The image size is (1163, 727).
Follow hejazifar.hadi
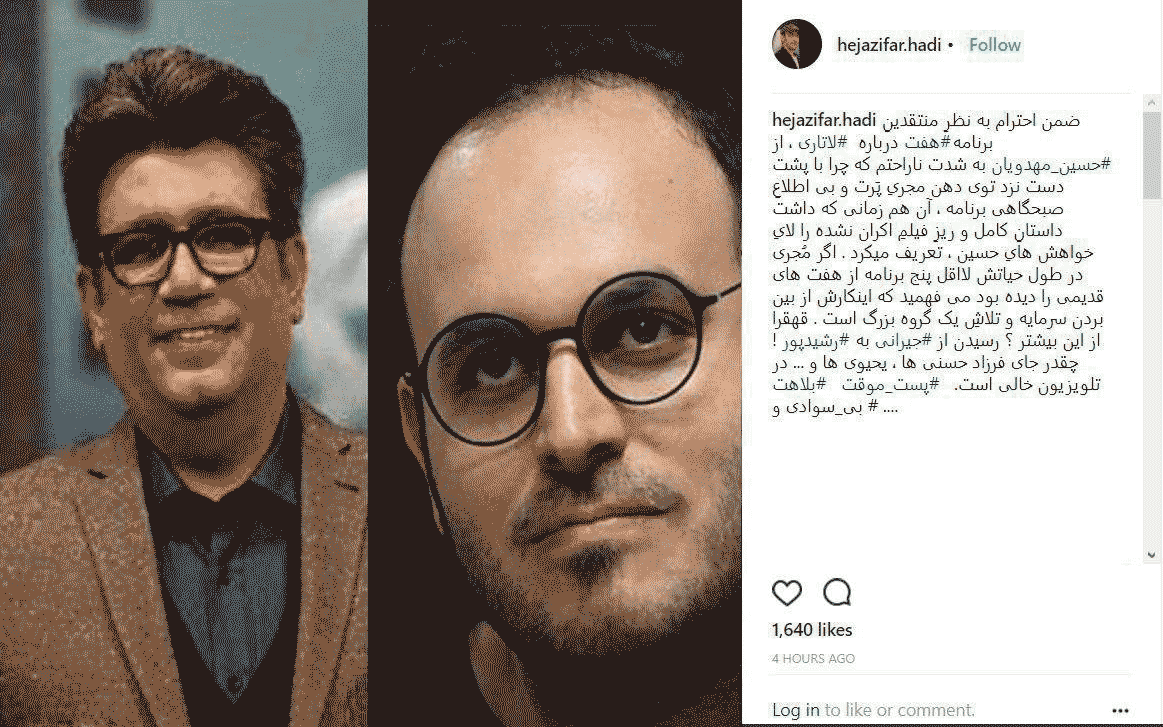click(995, 45)
